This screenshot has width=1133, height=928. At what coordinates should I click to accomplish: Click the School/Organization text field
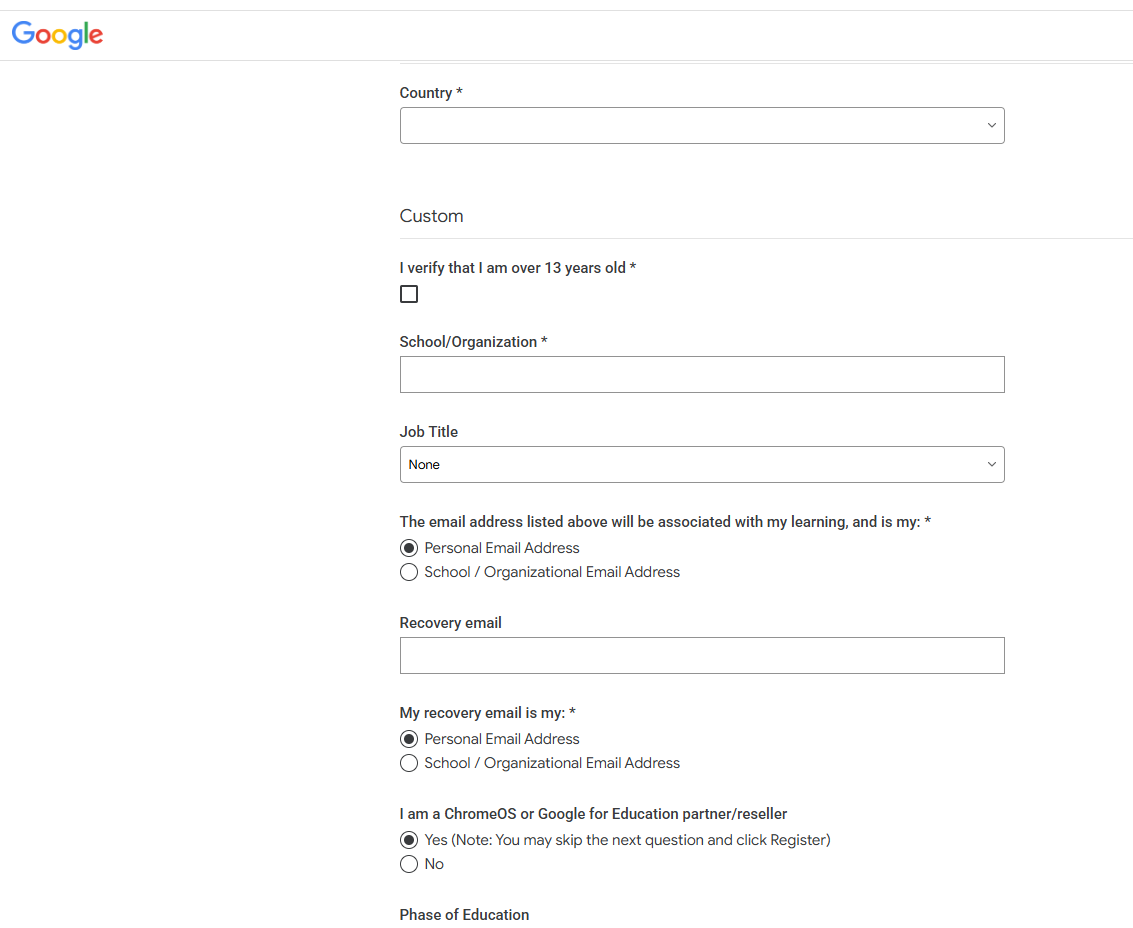(x=701, y=375)
